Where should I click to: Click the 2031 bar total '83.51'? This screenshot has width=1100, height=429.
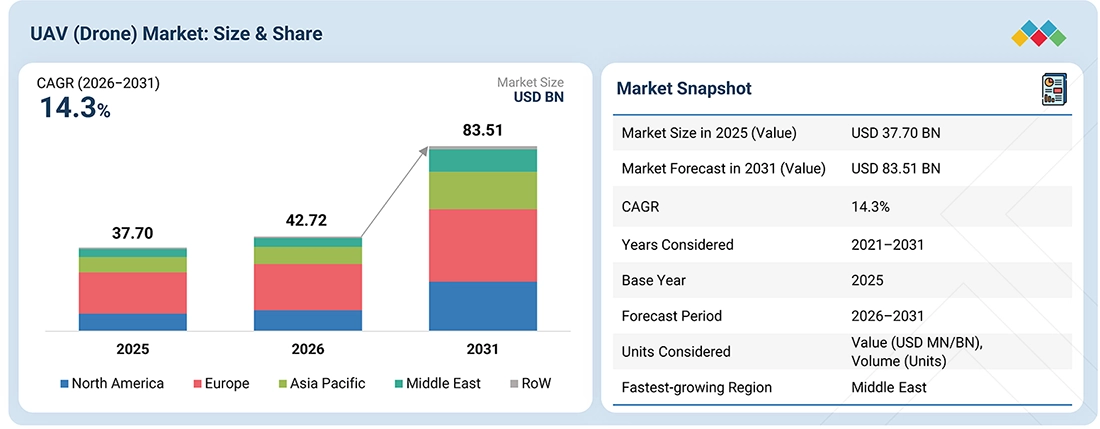pos(483,130)
